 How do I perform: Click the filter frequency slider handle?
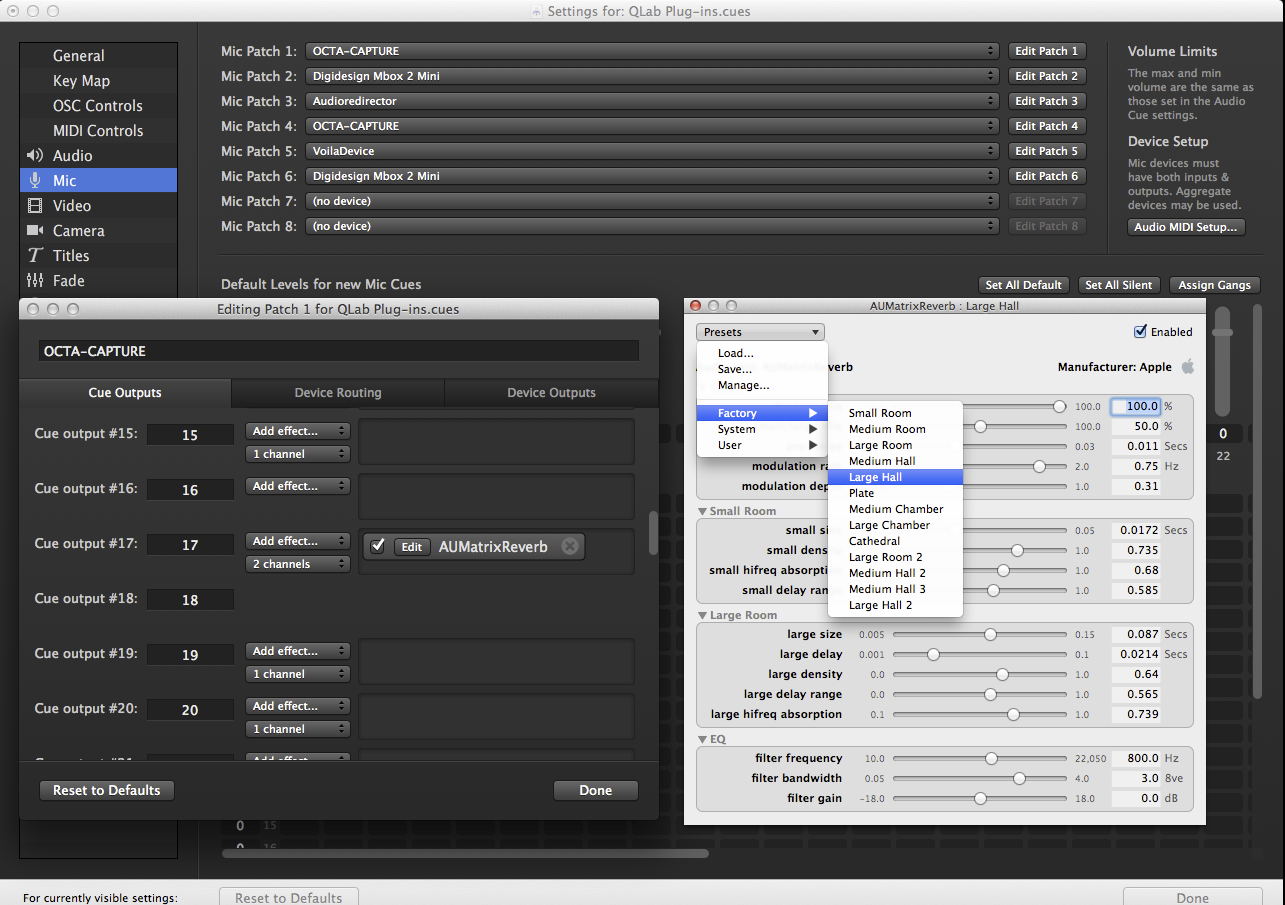click(991, 759)
